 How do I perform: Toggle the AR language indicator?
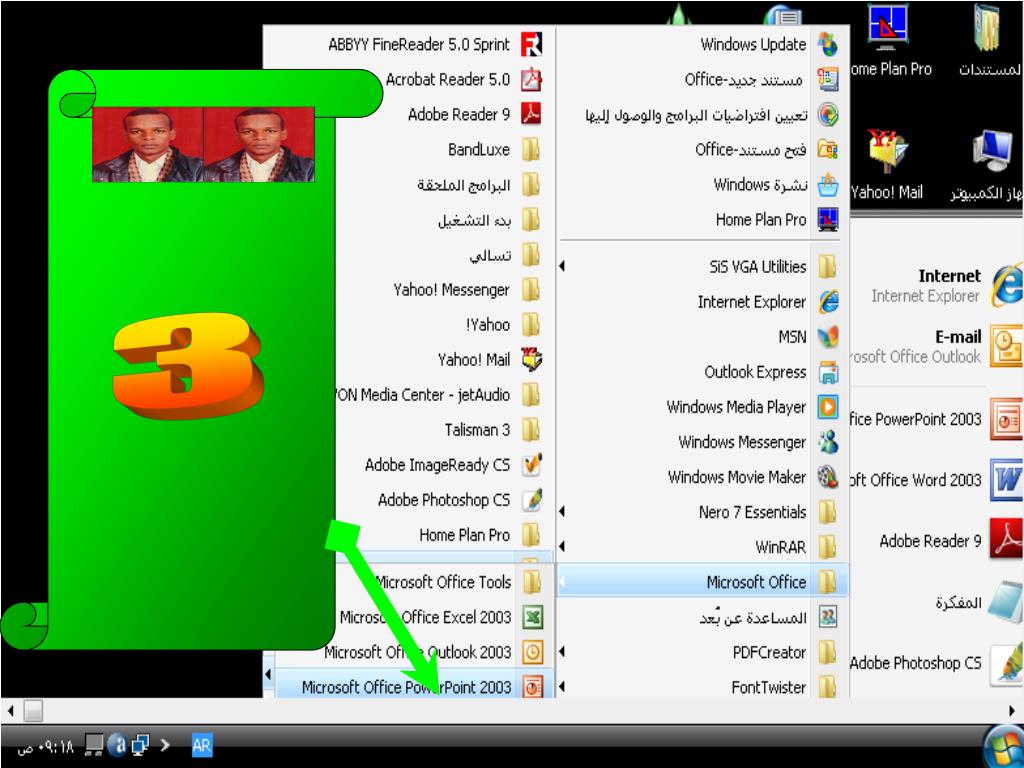click(201, 745)
